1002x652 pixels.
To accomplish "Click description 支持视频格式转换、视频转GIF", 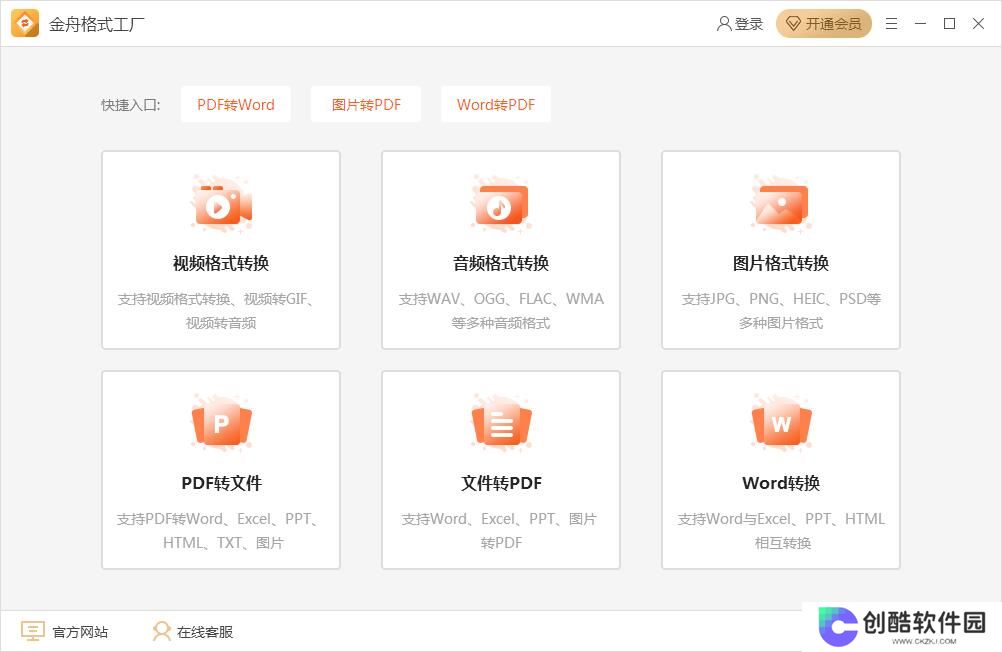I will (x=216, y=299).
